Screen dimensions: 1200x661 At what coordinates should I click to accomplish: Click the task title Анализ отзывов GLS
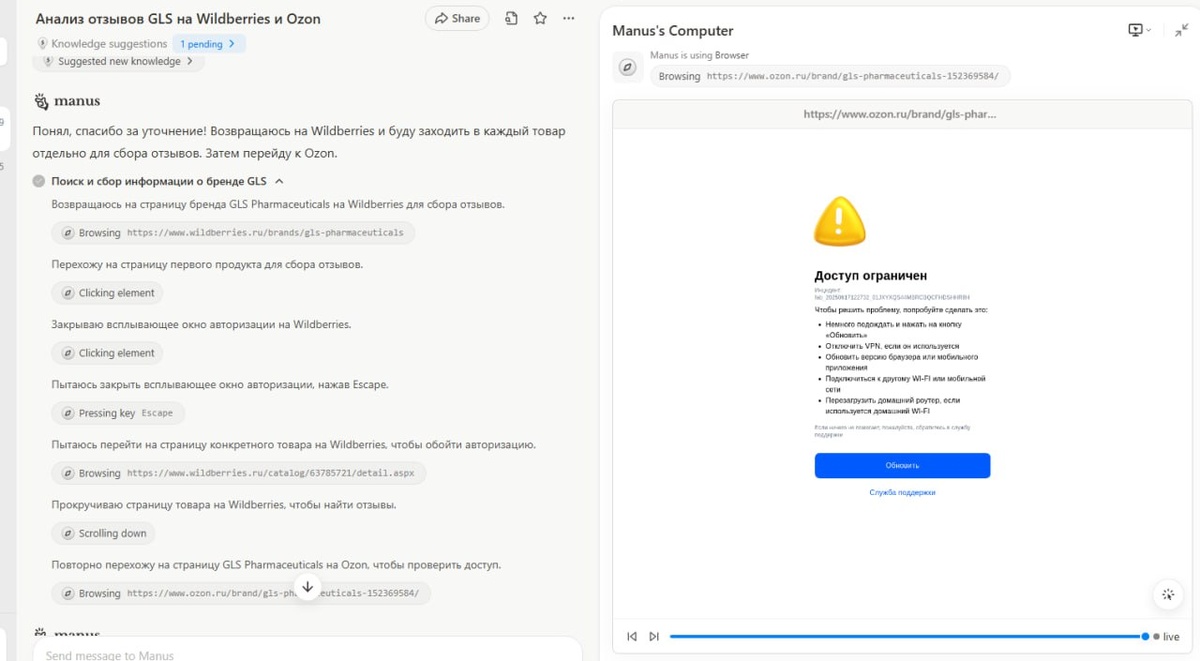178,19
